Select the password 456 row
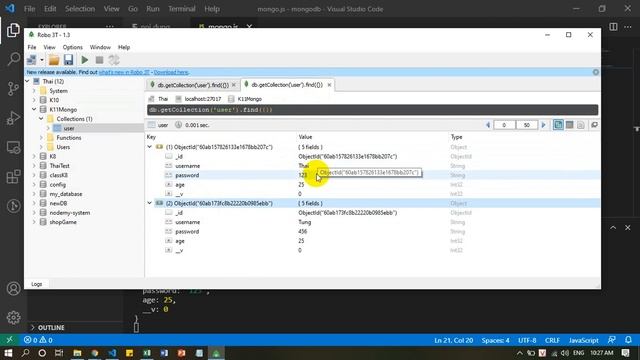Screen dimensions: 640x360 (373, 231)
